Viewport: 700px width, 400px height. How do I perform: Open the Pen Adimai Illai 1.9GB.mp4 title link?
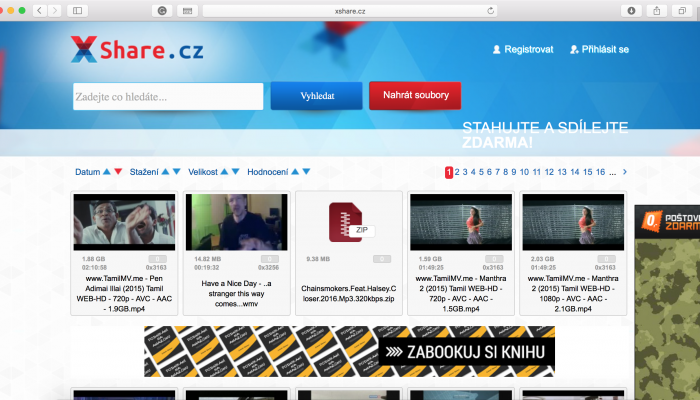[x=124, y=293]
